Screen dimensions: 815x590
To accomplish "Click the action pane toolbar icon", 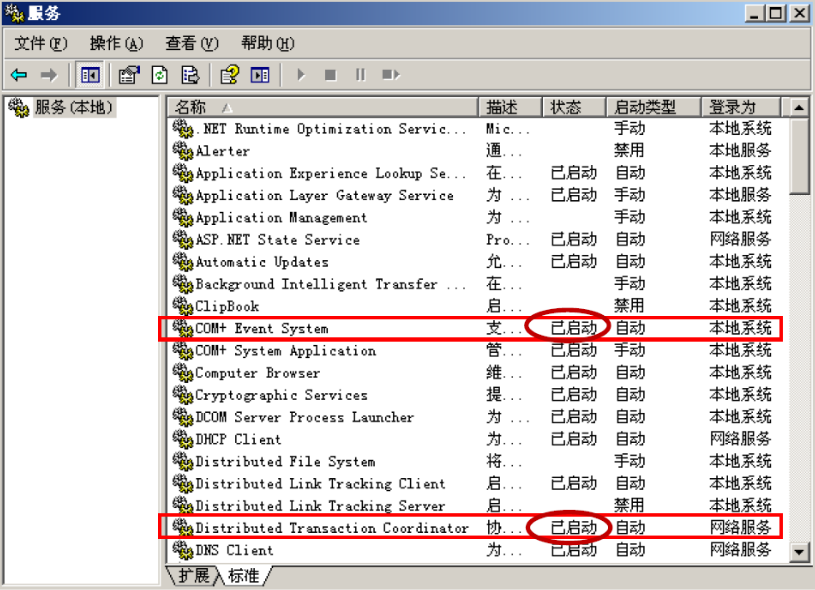I will [x=260, y=75].
